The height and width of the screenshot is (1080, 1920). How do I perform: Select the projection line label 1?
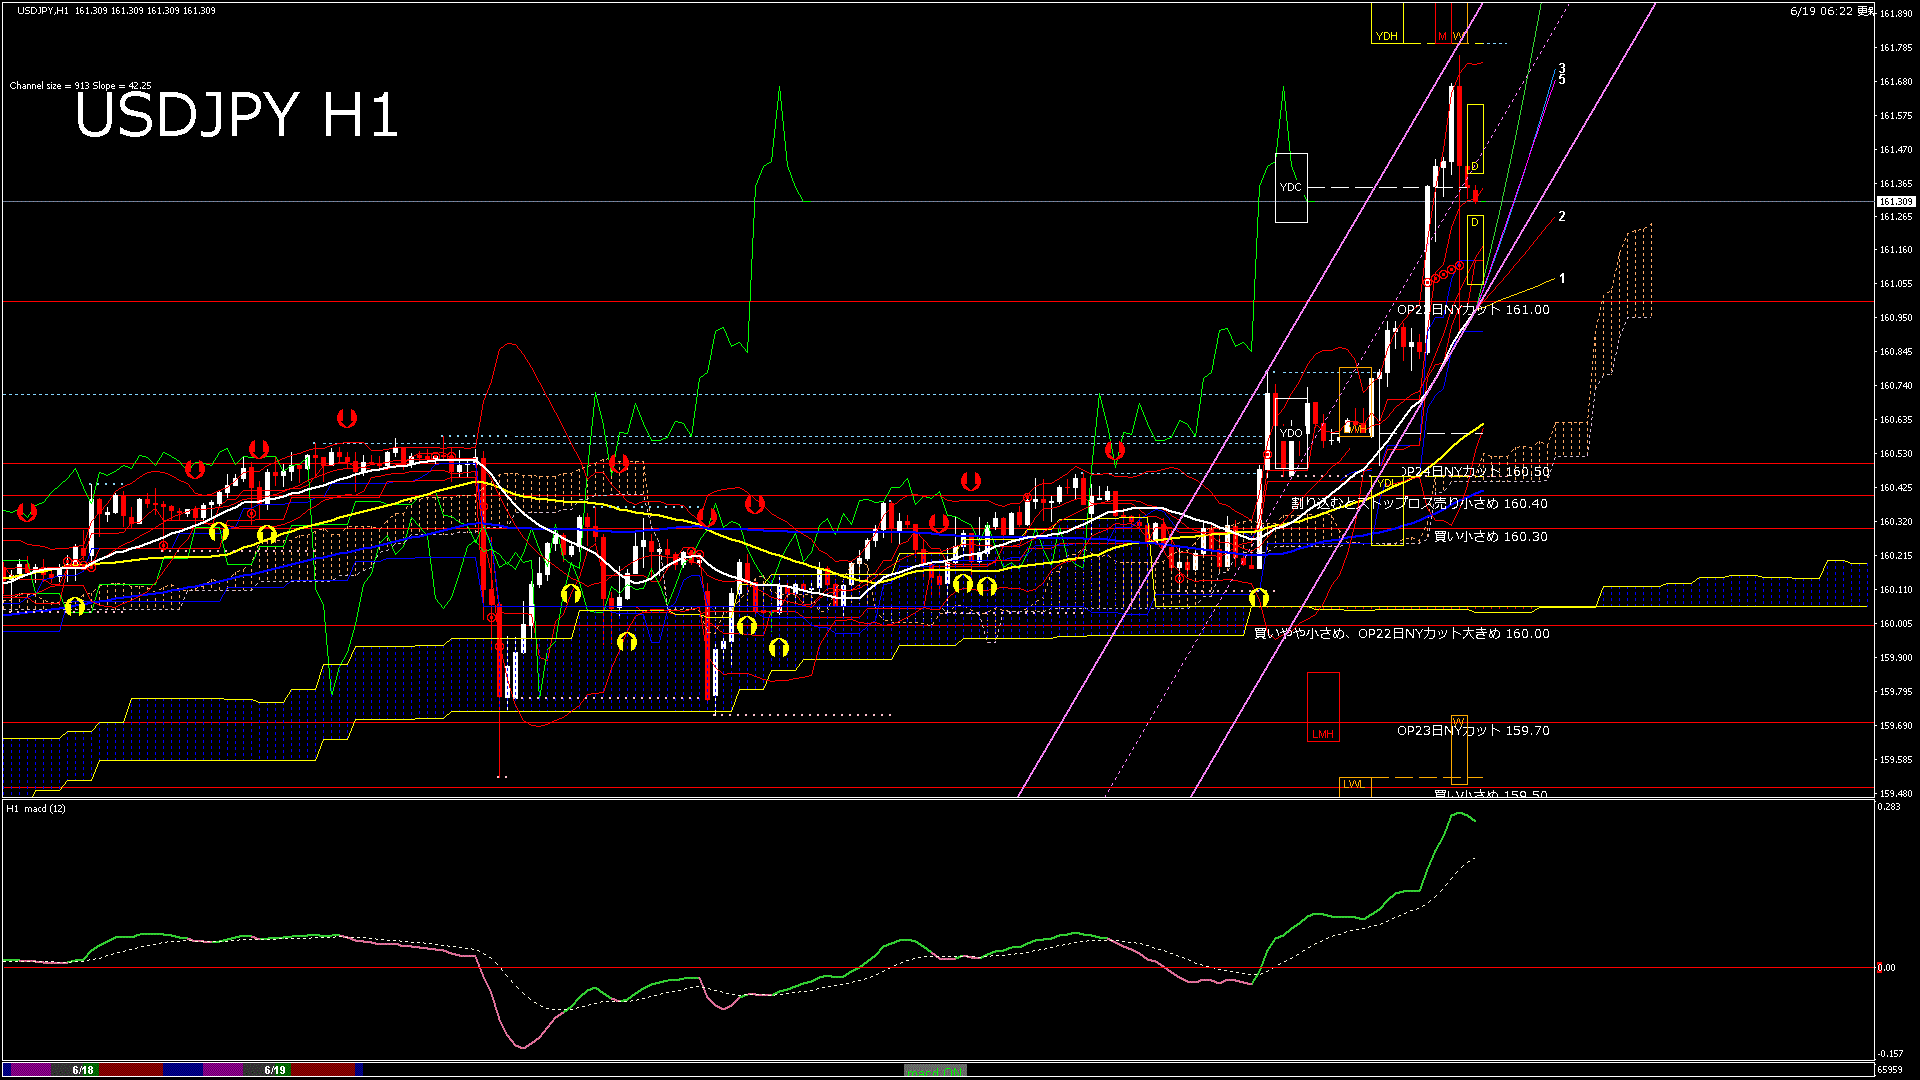tap(1562, 279)
